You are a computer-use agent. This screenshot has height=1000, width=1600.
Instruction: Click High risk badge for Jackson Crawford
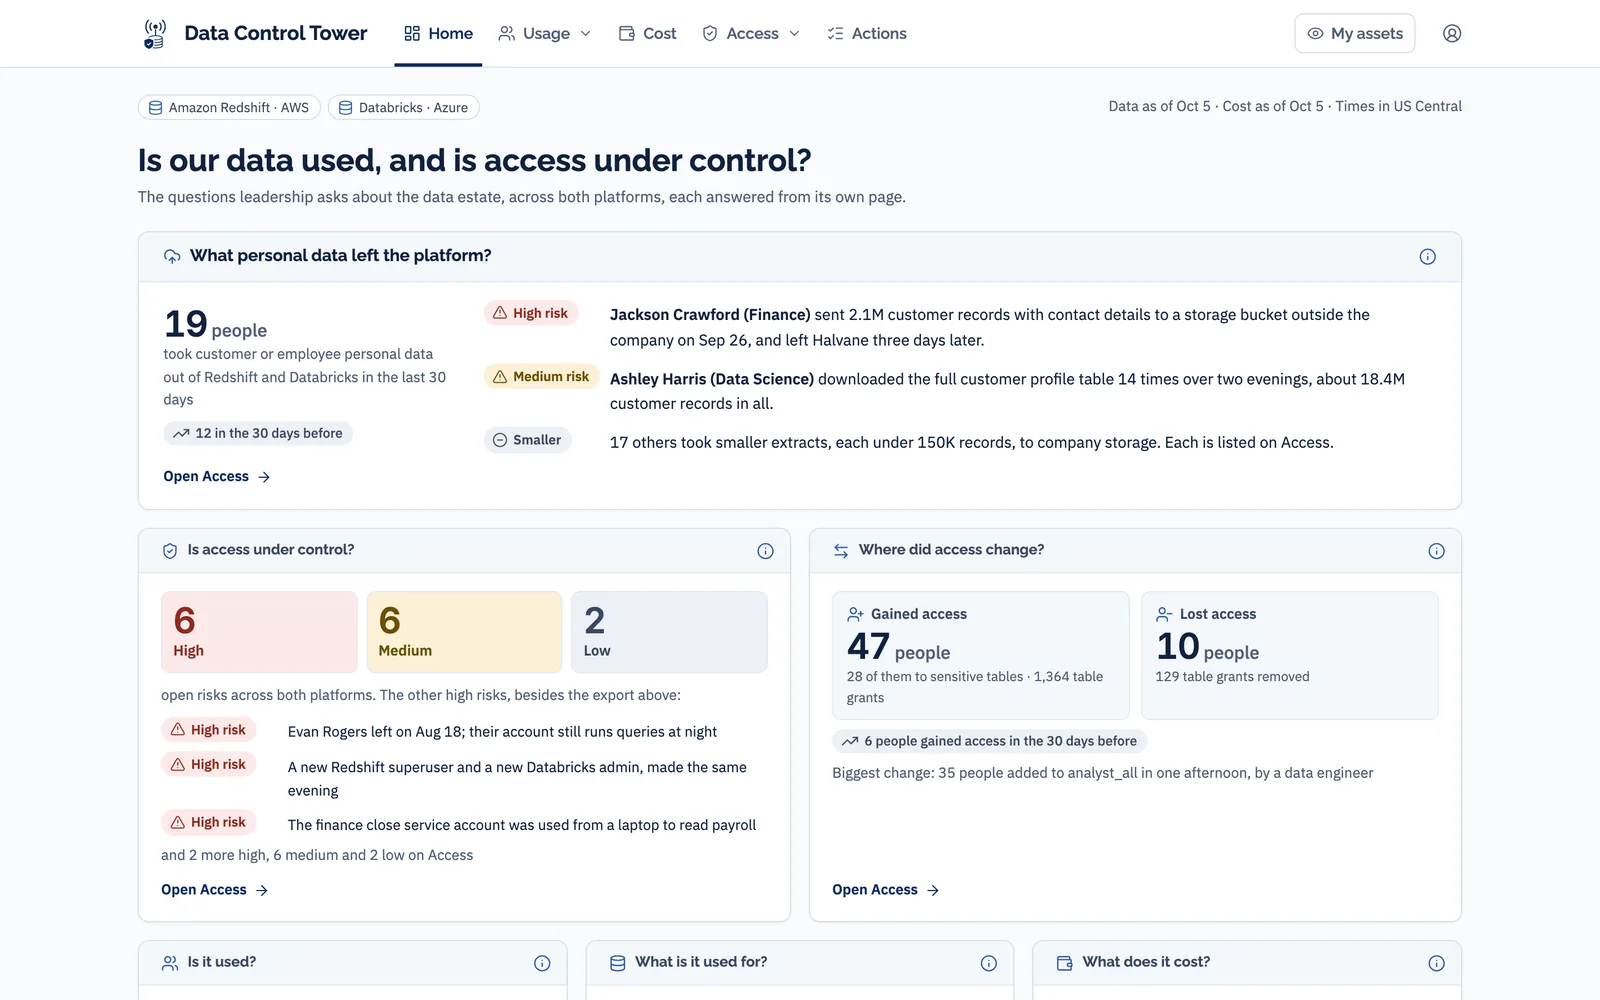pos(530,313)
